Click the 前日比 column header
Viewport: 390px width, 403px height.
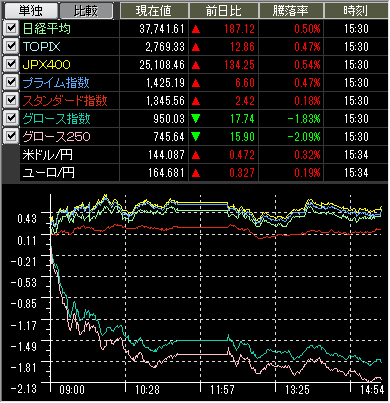pyautogui.click(x=224, y=11)
